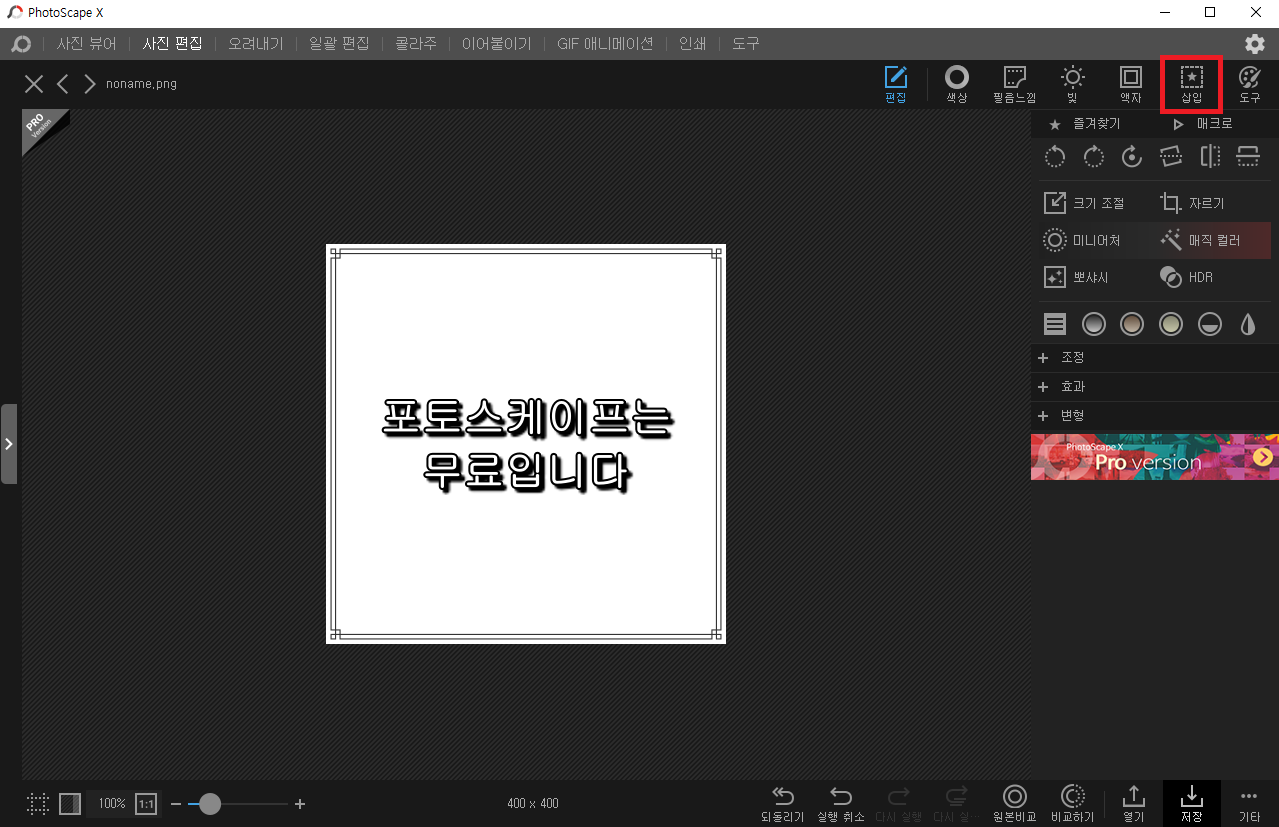1279x827 pixels.
Task: Open the HDR effect
Action: point(1187,277)
